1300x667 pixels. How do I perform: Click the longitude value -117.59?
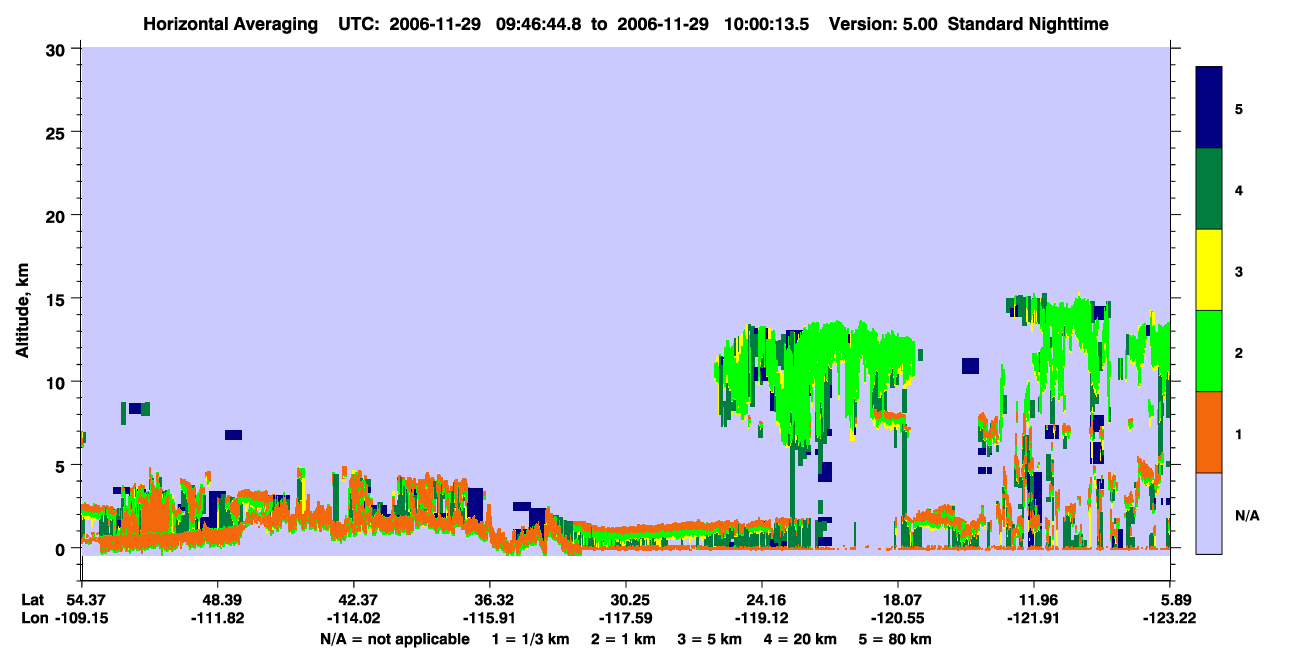click(626, 619)
